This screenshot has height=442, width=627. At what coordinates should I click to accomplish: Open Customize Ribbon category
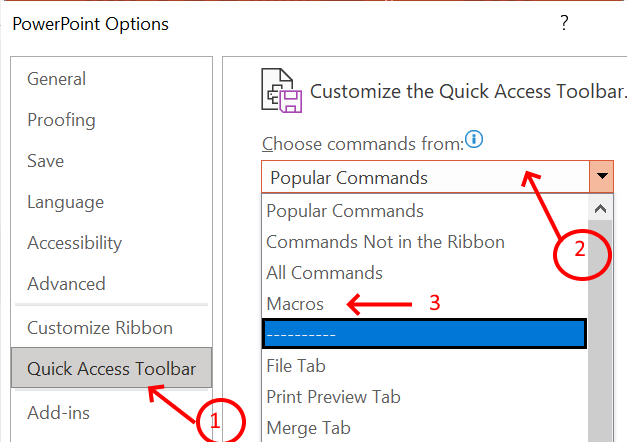pos(99,328)
